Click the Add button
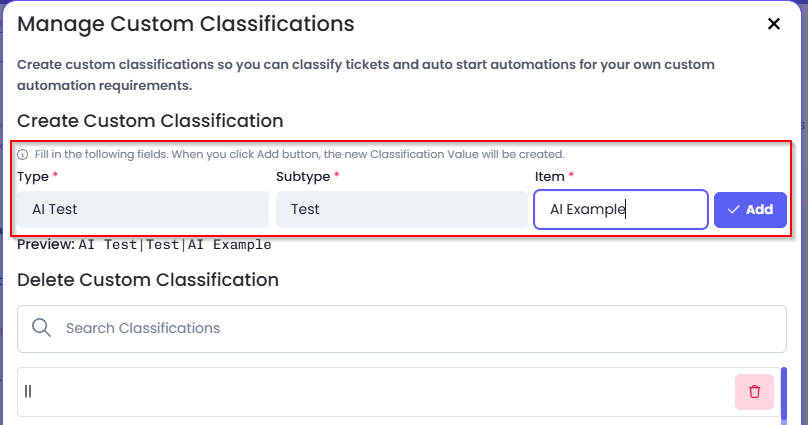The width and height of the screenshot is (808, 425). (x=750, y=210)
